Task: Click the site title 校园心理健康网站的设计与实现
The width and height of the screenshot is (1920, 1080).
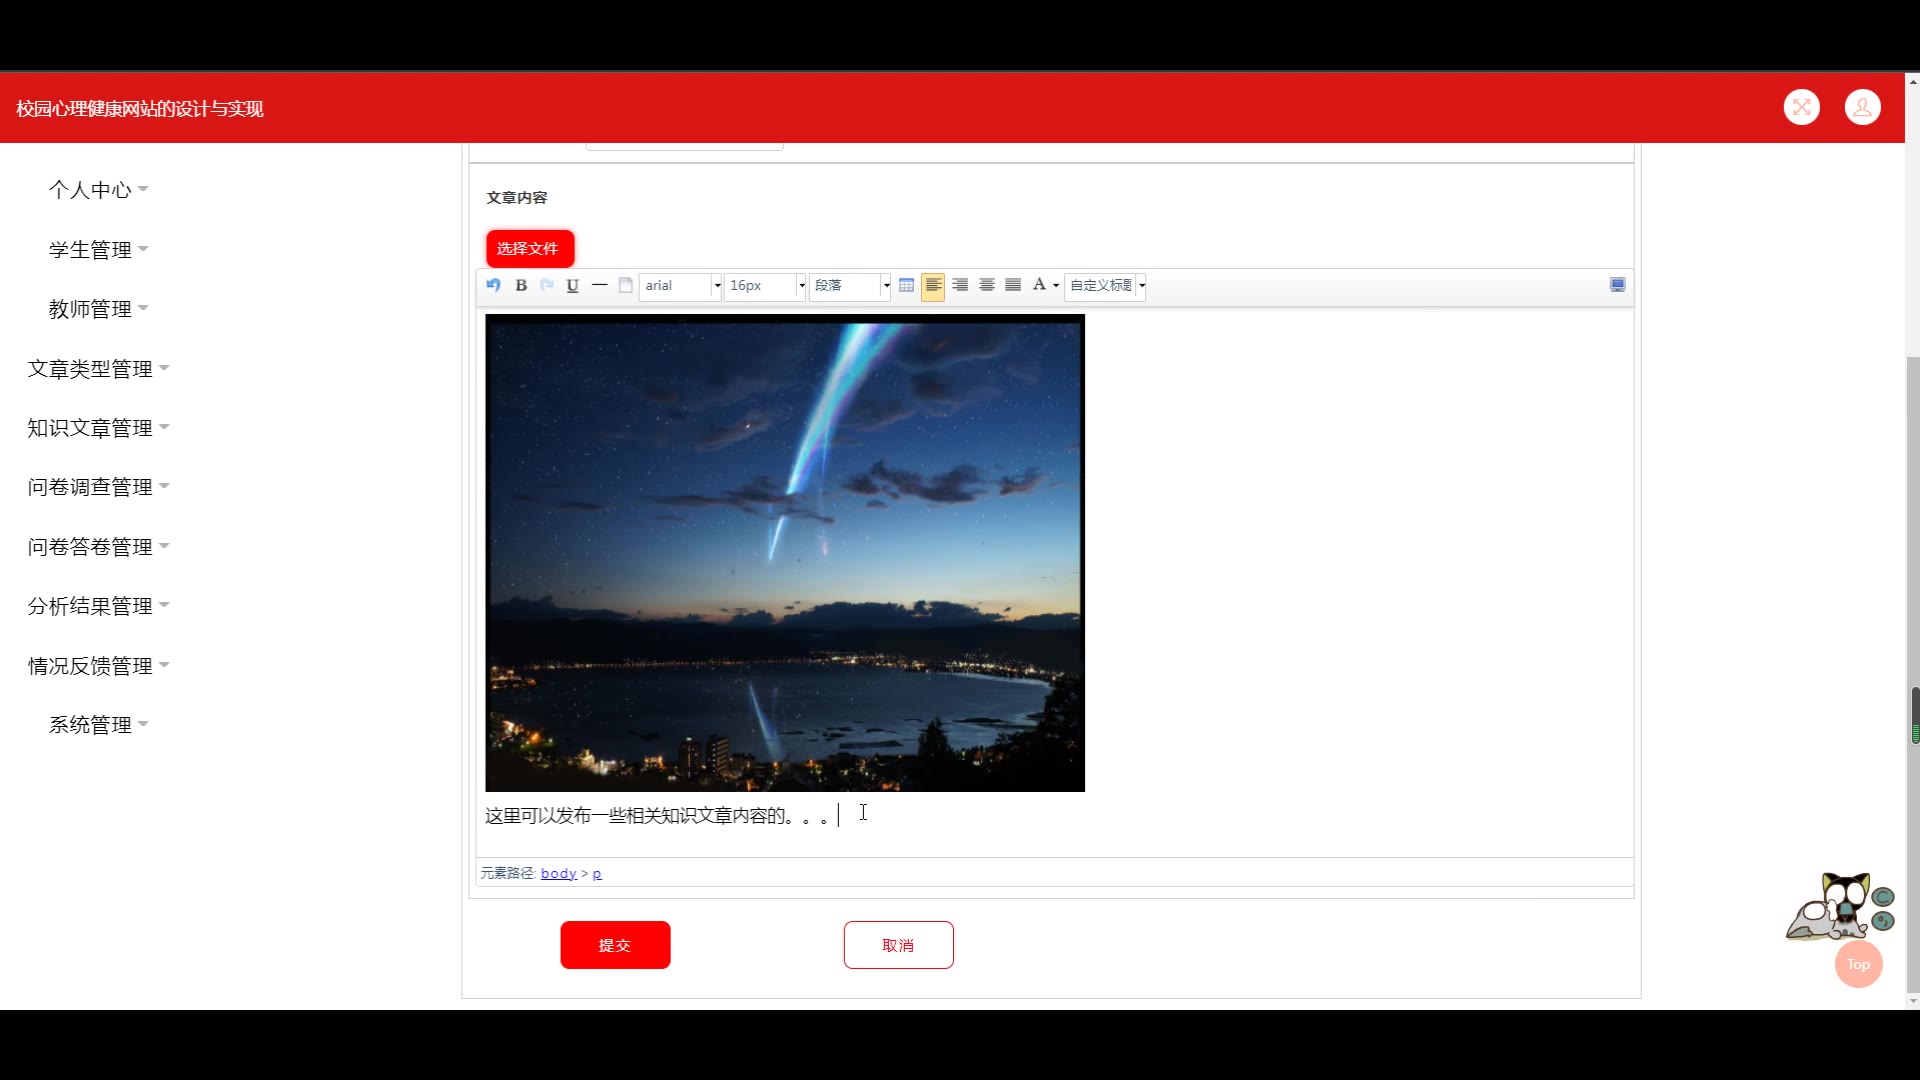Action: click(x=140, y=108)
